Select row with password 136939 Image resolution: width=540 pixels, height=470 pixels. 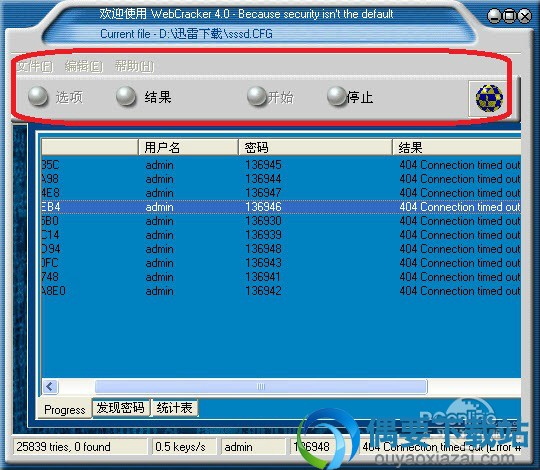[281, 235]
